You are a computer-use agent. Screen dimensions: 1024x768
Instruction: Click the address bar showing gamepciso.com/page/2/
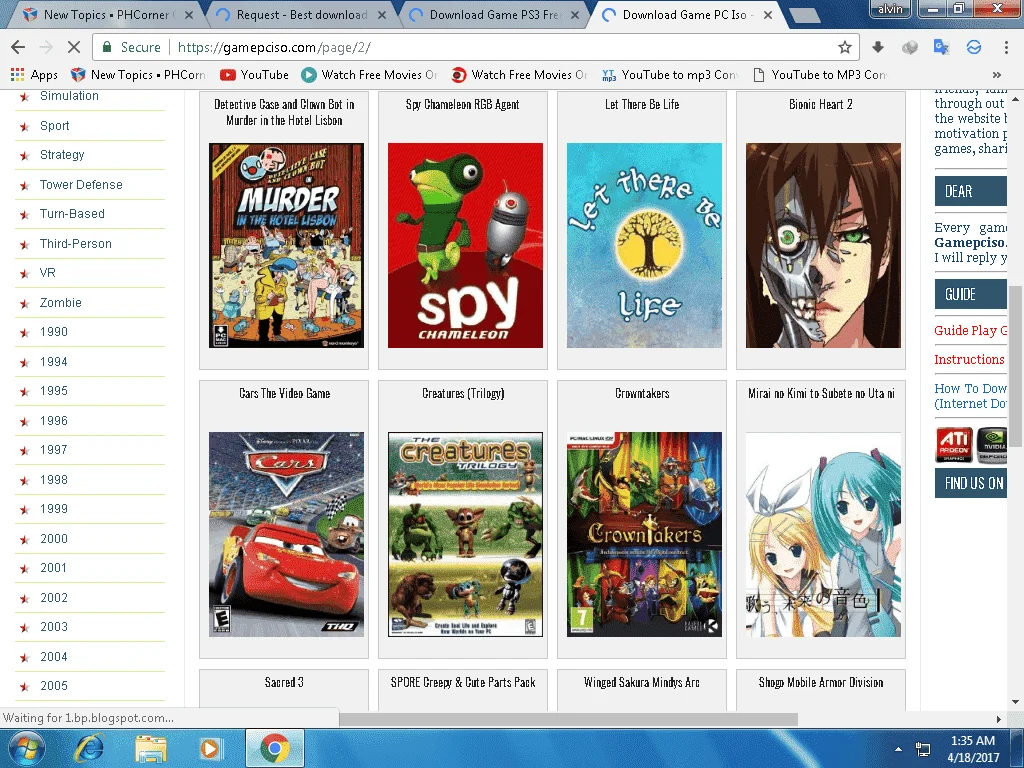477,47
